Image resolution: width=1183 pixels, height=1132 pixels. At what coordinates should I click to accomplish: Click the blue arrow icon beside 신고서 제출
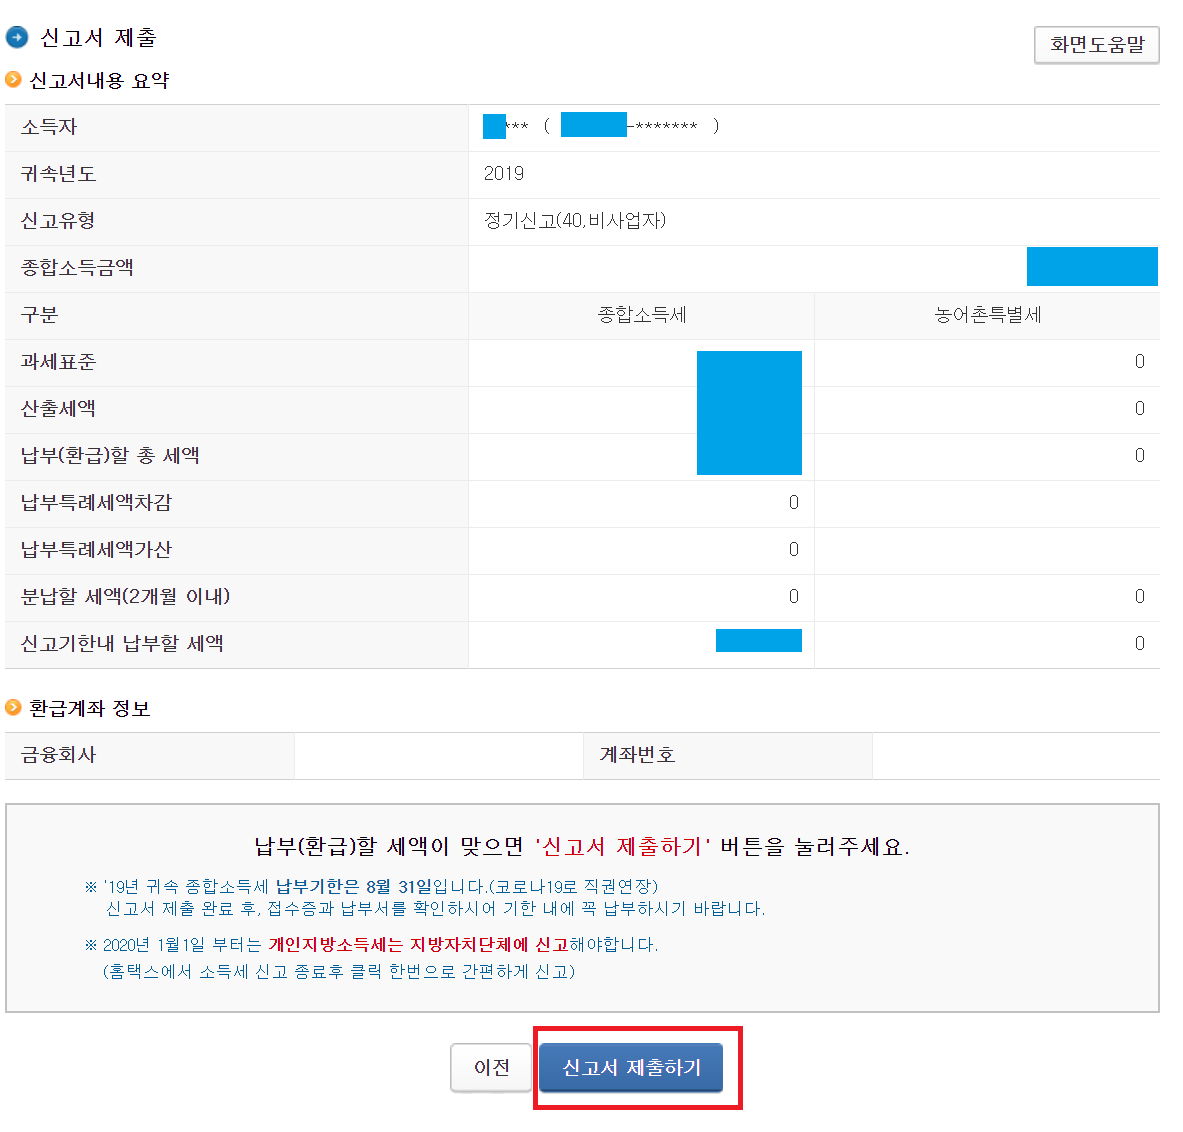pos(17,38)
